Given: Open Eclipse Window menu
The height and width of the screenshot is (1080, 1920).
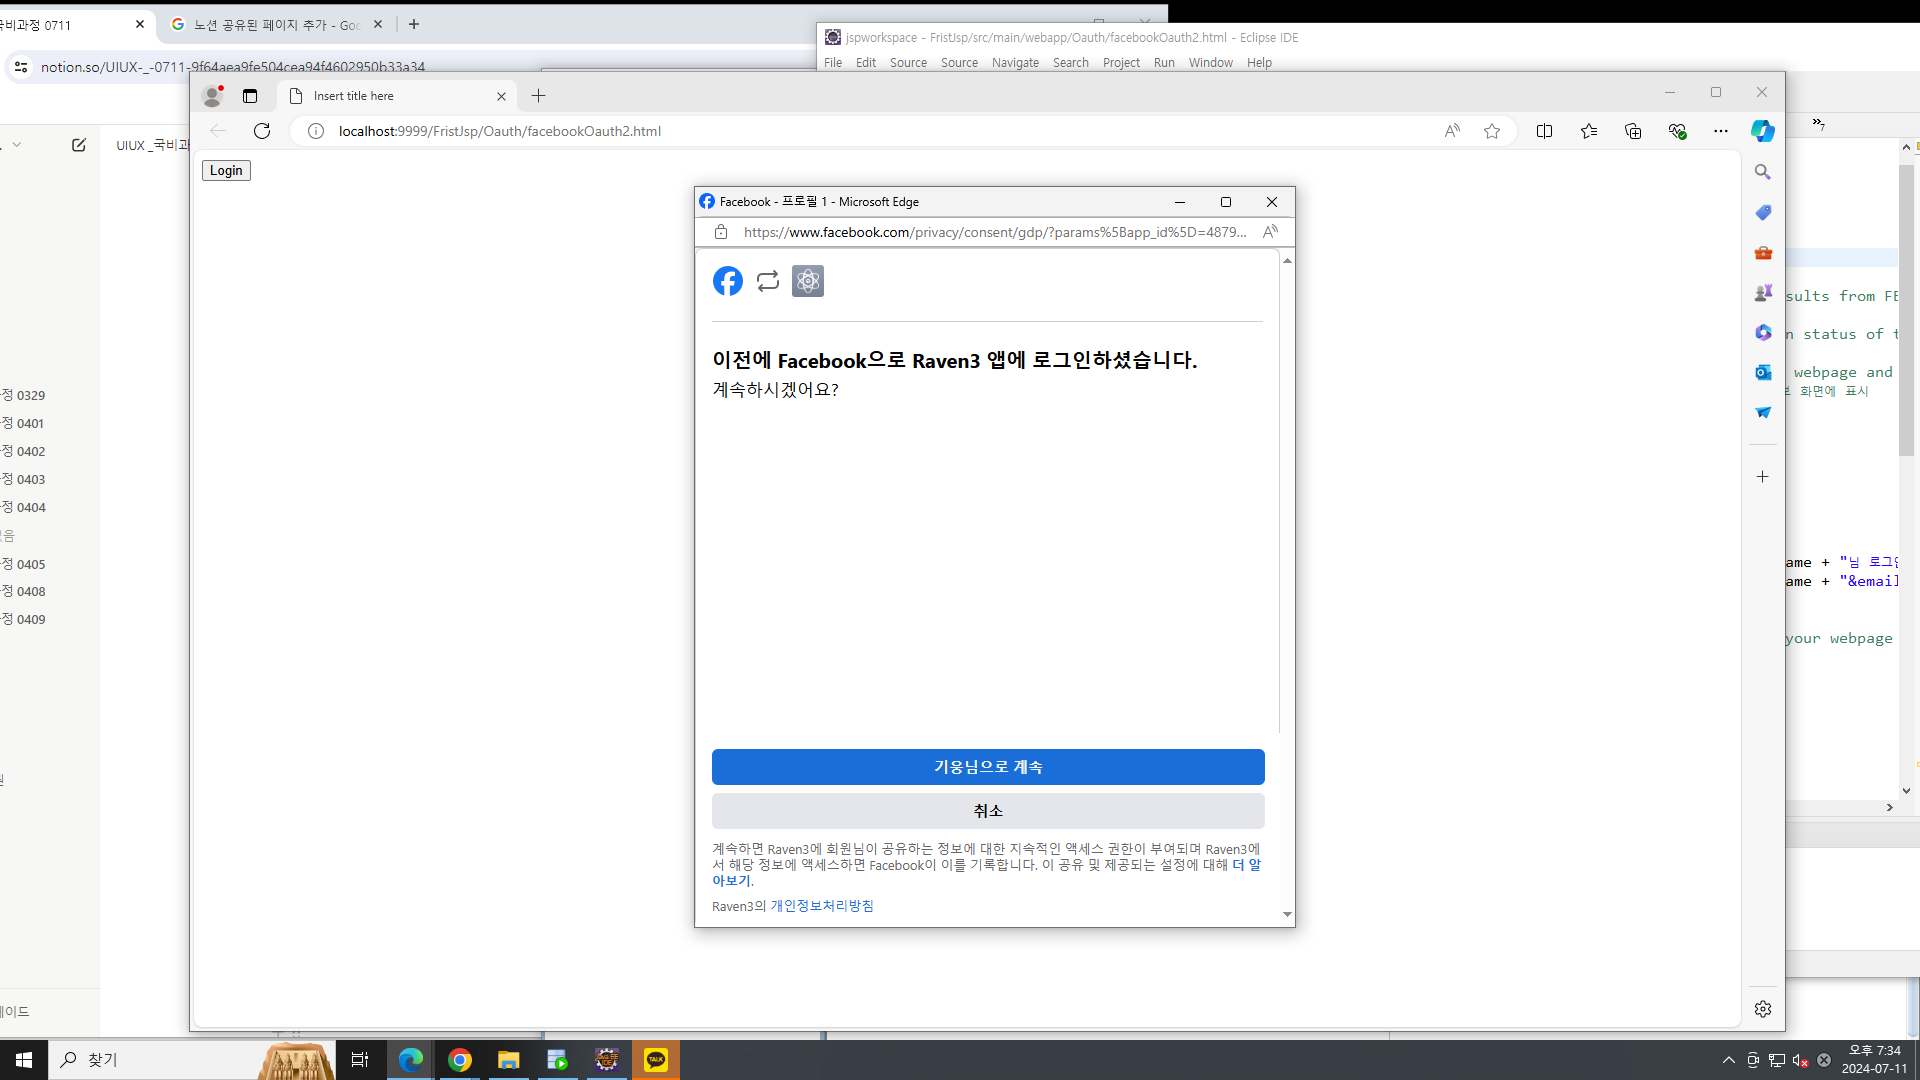Looking at the screenshot, I should tap(1210, 63).
